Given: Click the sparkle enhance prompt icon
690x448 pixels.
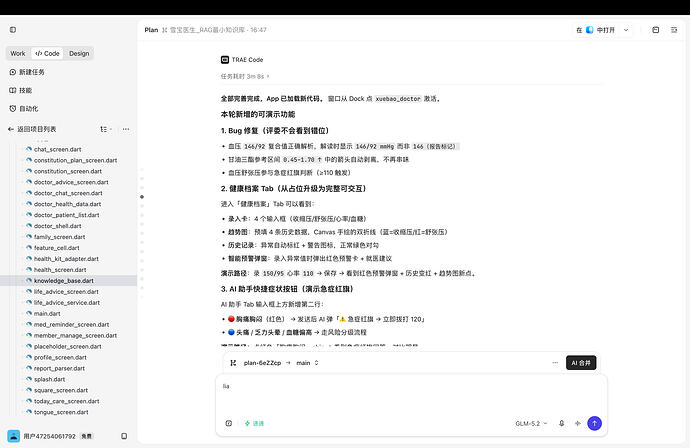Looking at the screenshot, I should click(578, 423).
